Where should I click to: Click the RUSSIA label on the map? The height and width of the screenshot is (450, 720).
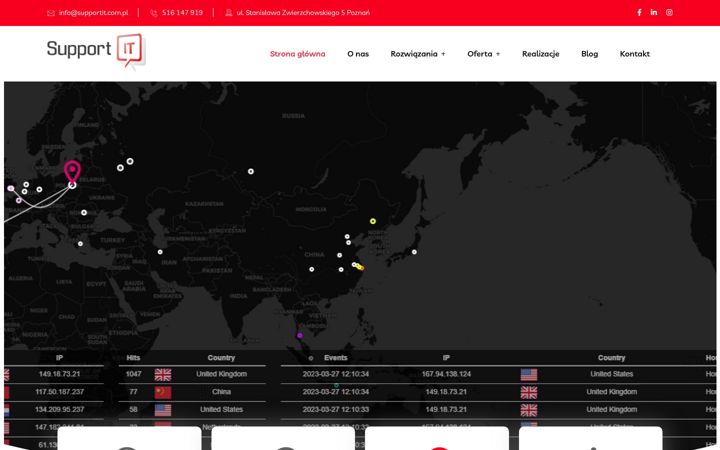pos(293,116)
